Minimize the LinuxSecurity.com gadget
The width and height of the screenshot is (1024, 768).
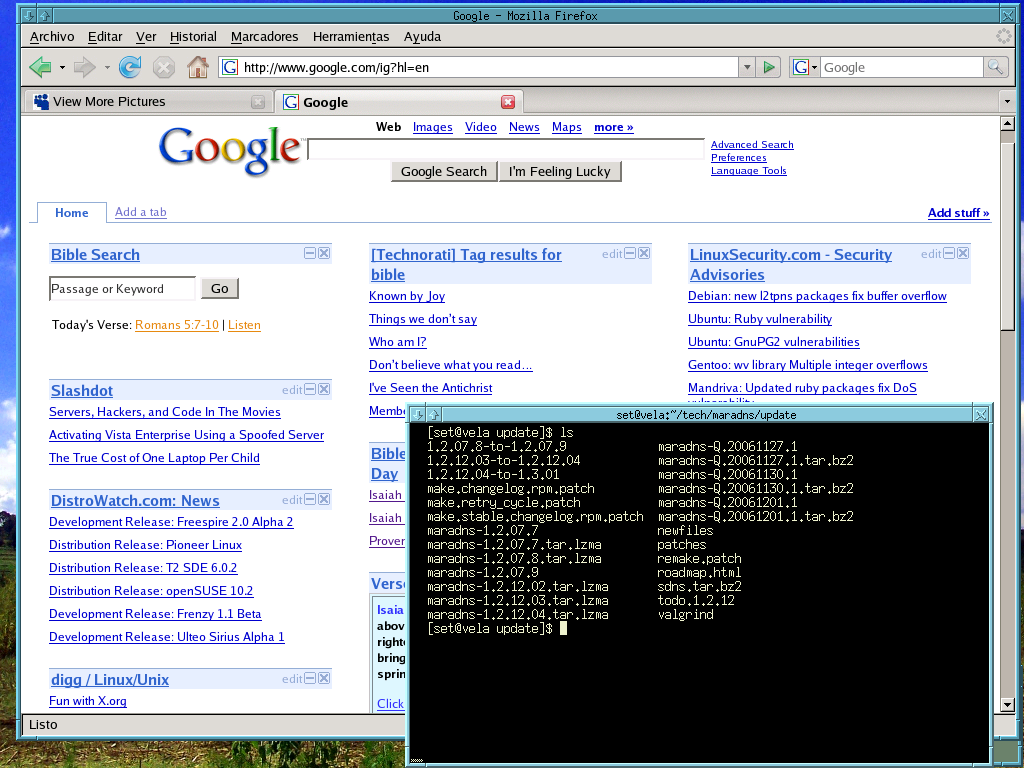click(x=950, y=253)
